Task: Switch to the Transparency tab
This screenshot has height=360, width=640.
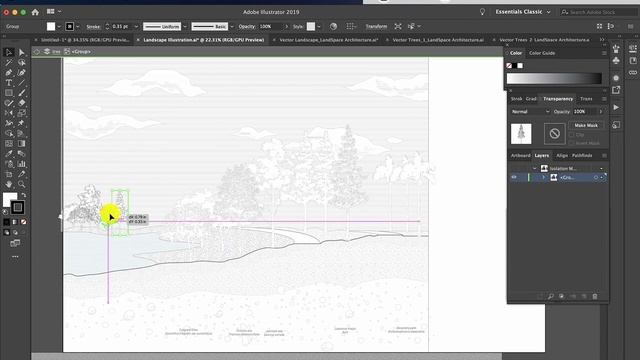Action: click(x=558, y=99)
